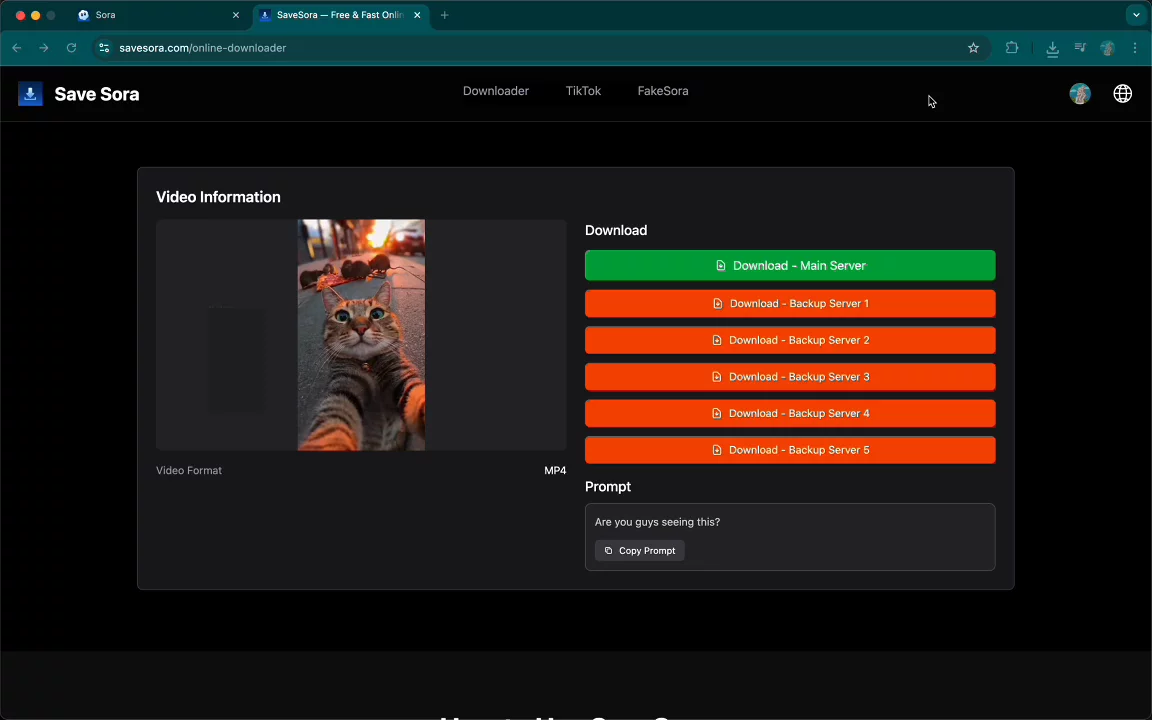The height and width of the screenshot is (720, 1152).
Task: Bookmark this page with the star icon
Action: 973,48
